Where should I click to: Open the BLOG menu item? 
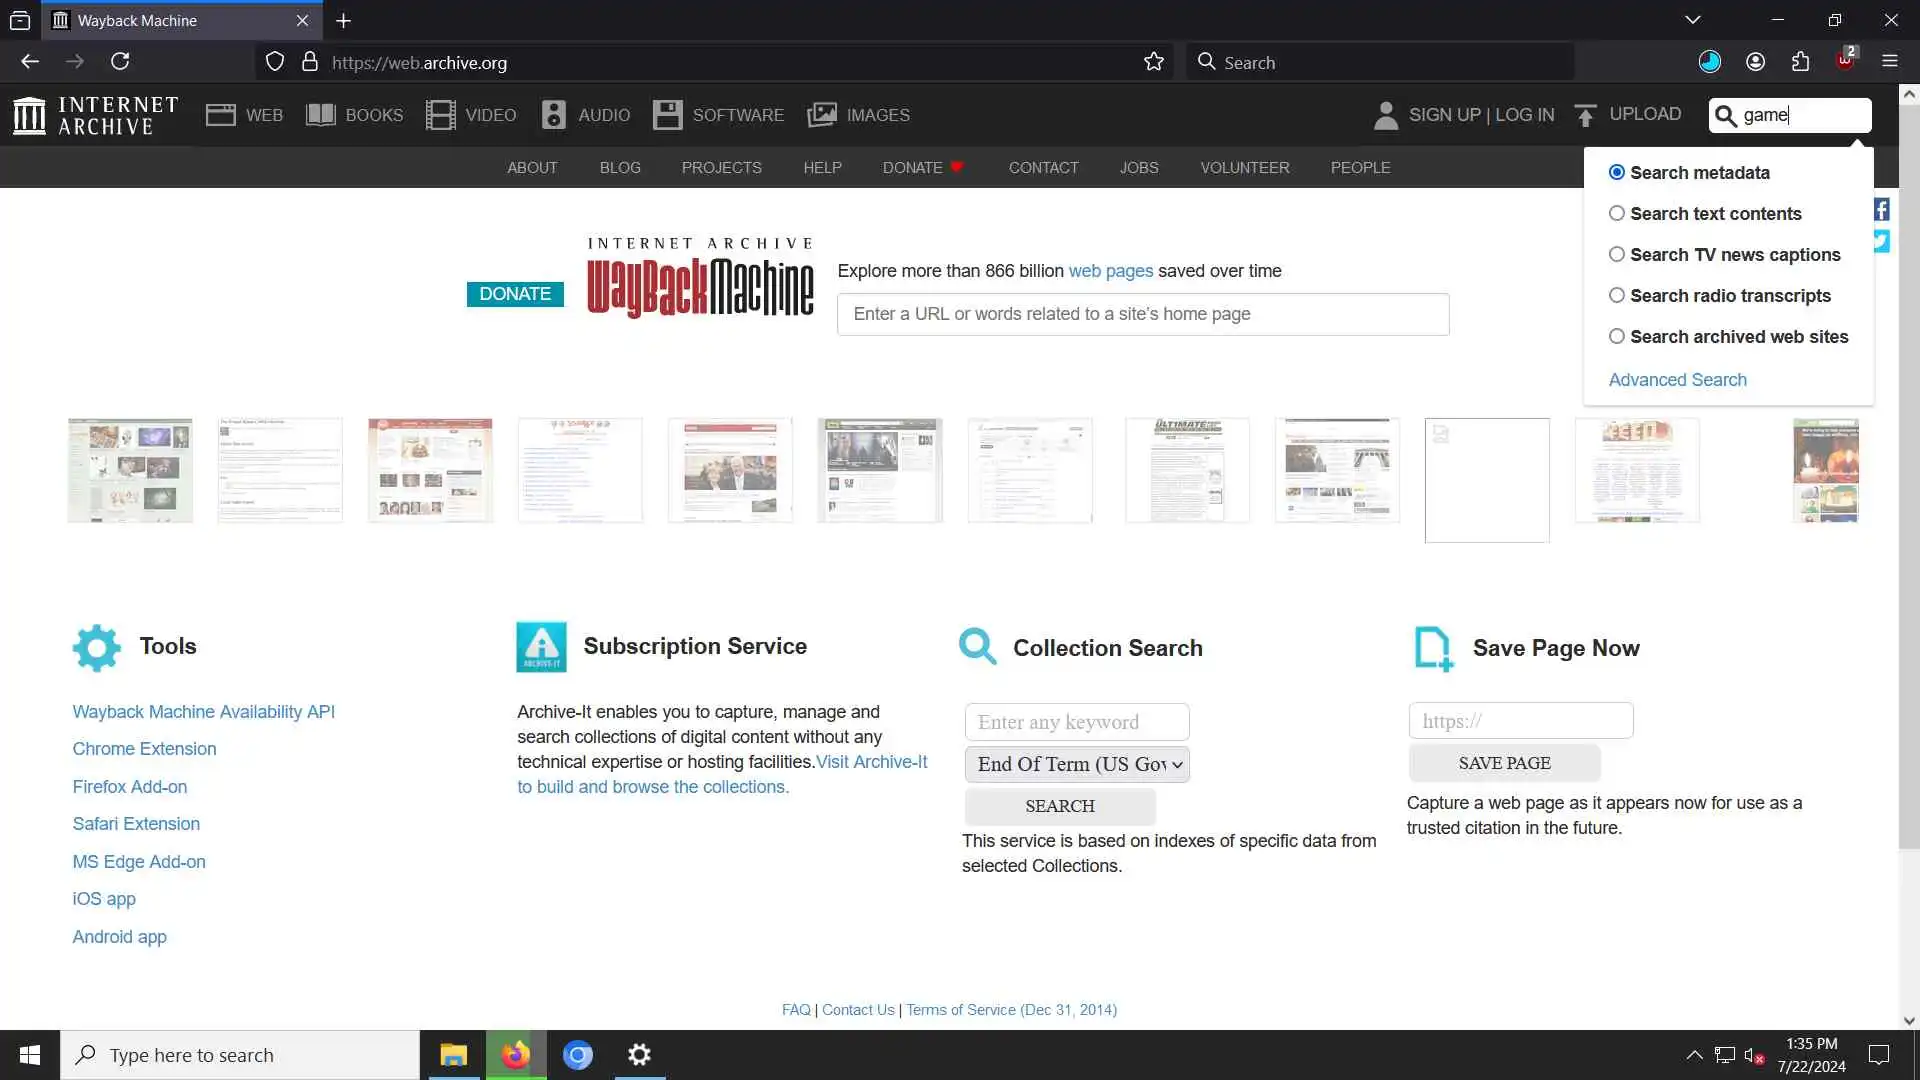tap(620, 168)
